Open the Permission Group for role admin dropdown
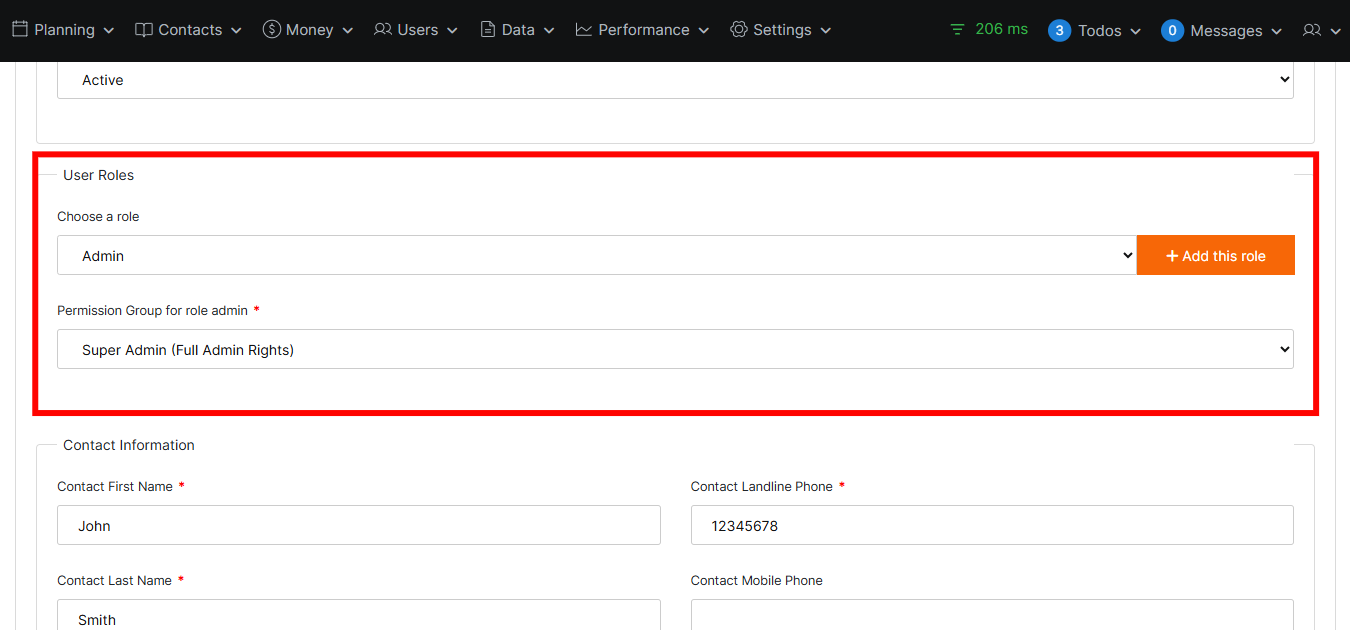The image size is (1350, 630). click(675, 350)
